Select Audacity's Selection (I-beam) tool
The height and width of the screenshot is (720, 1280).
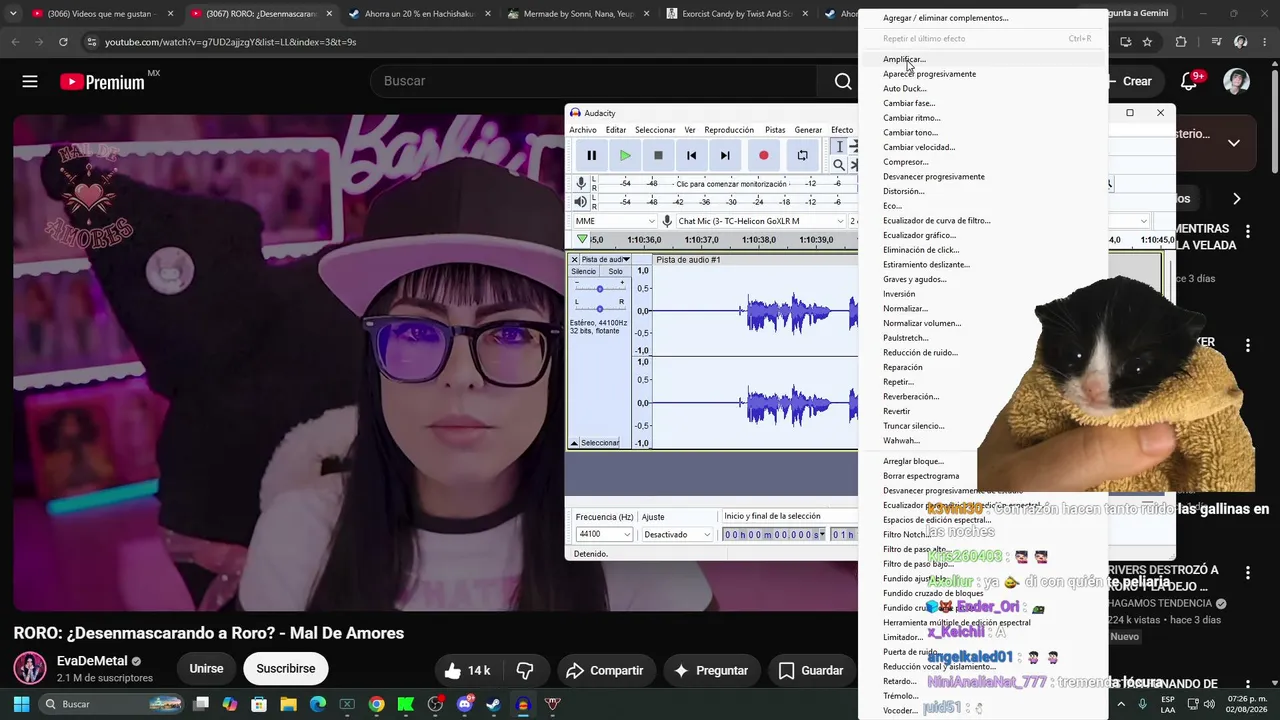[840, 147]
